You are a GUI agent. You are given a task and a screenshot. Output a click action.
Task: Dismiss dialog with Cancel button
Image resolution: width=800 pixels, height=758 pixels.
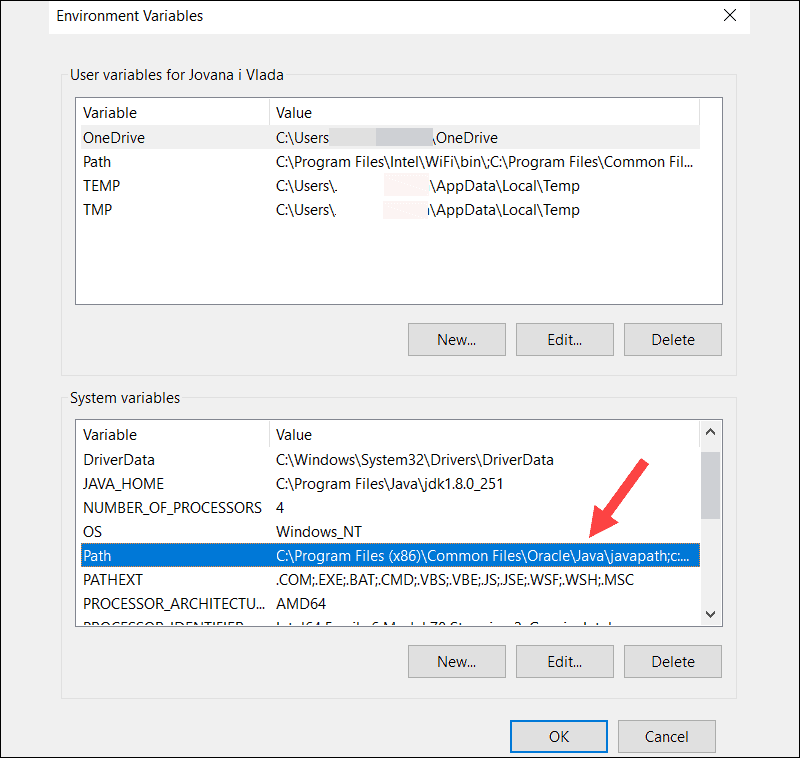[x=667, y=737]
